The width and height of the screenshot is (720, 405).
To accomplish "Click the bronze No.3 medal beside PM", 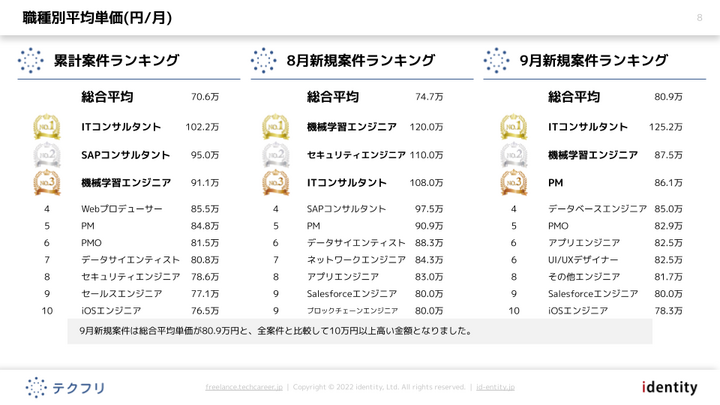I will click(x=513, y=183).
